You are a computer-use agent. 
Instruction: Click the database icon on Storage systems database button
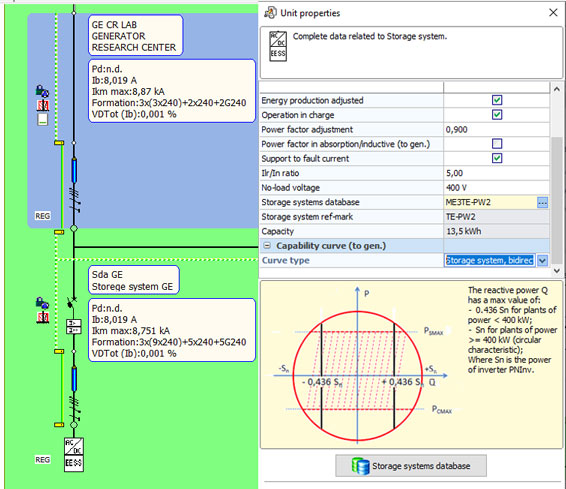[360, 466]
